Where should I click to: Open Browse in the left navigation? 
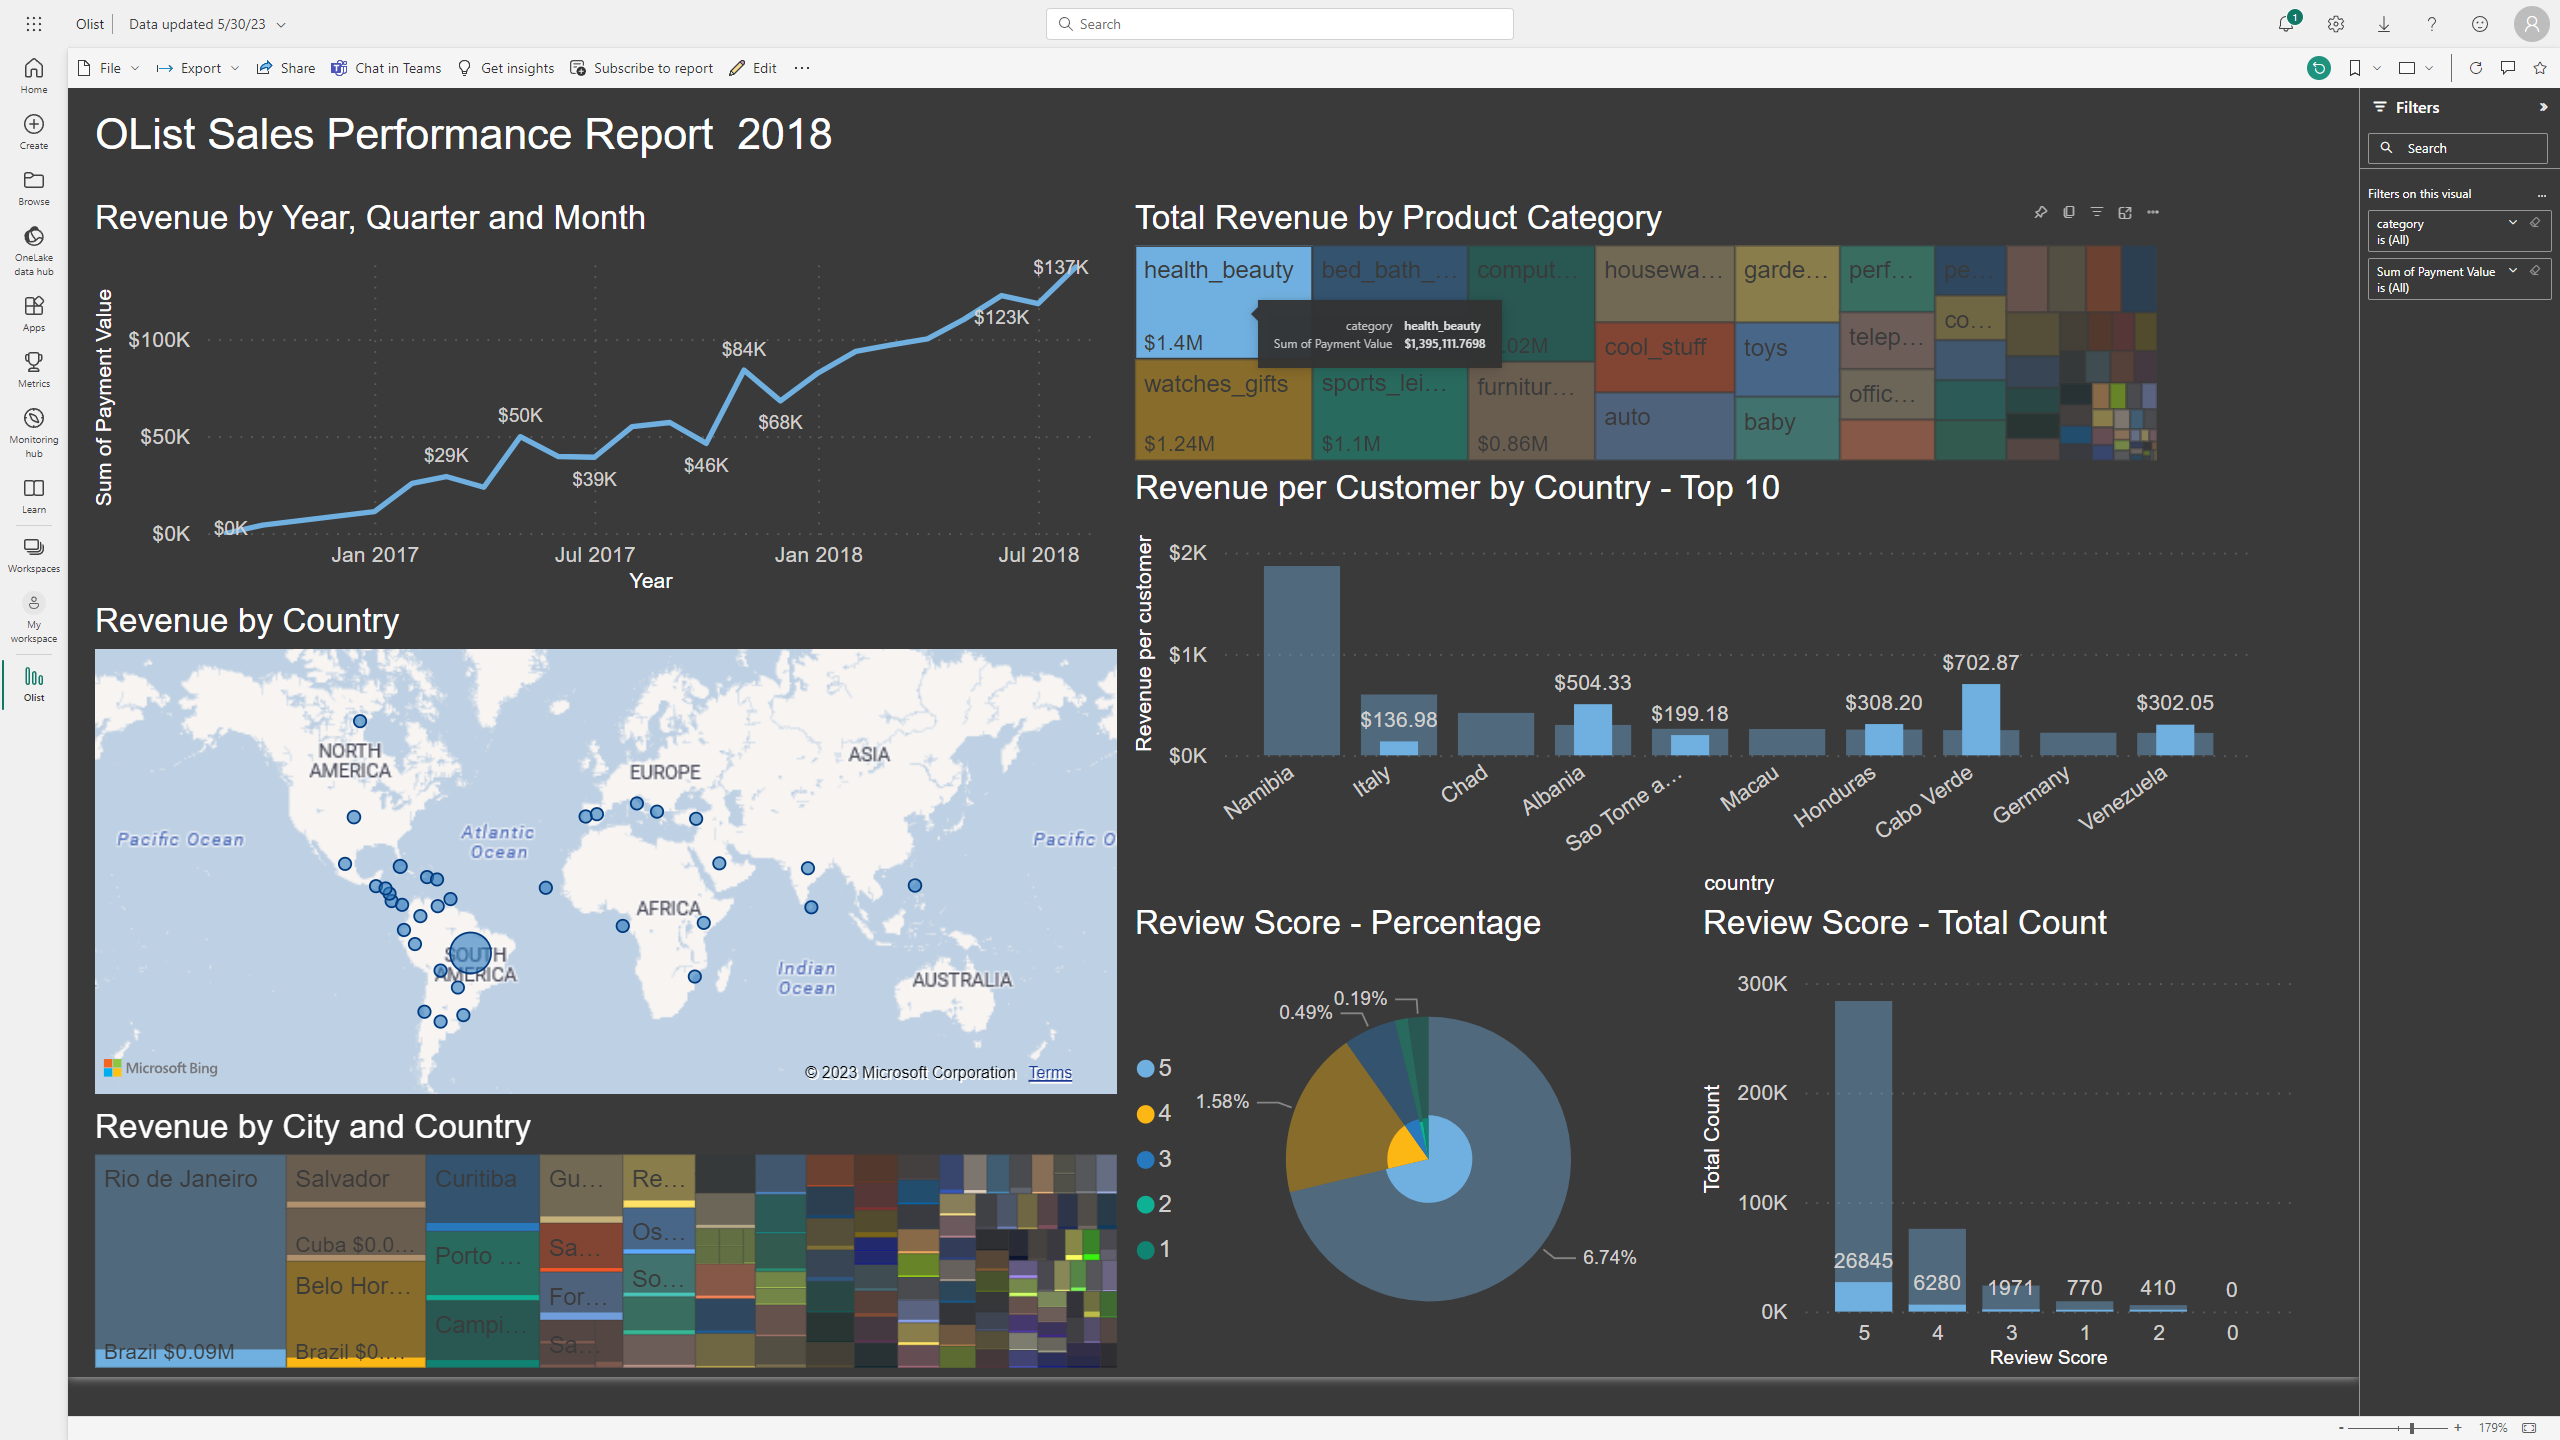click(x=34, y=188)
